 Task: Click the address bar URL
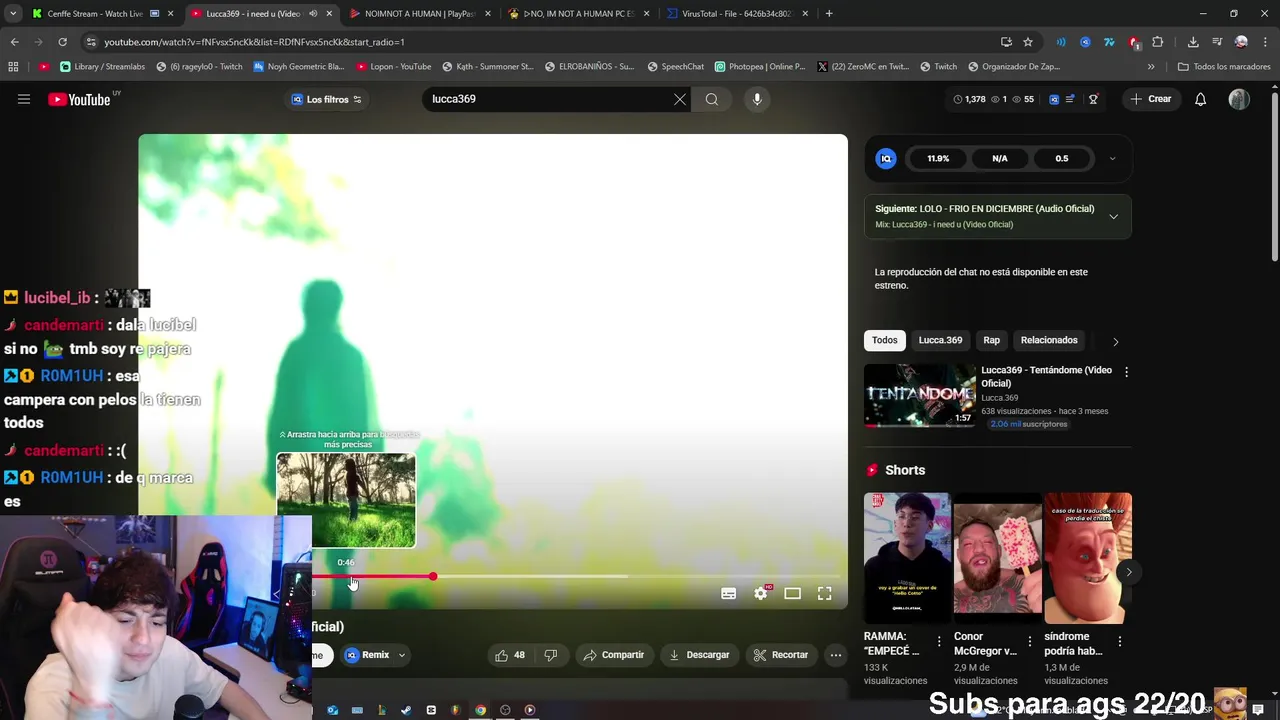(254, 42)
